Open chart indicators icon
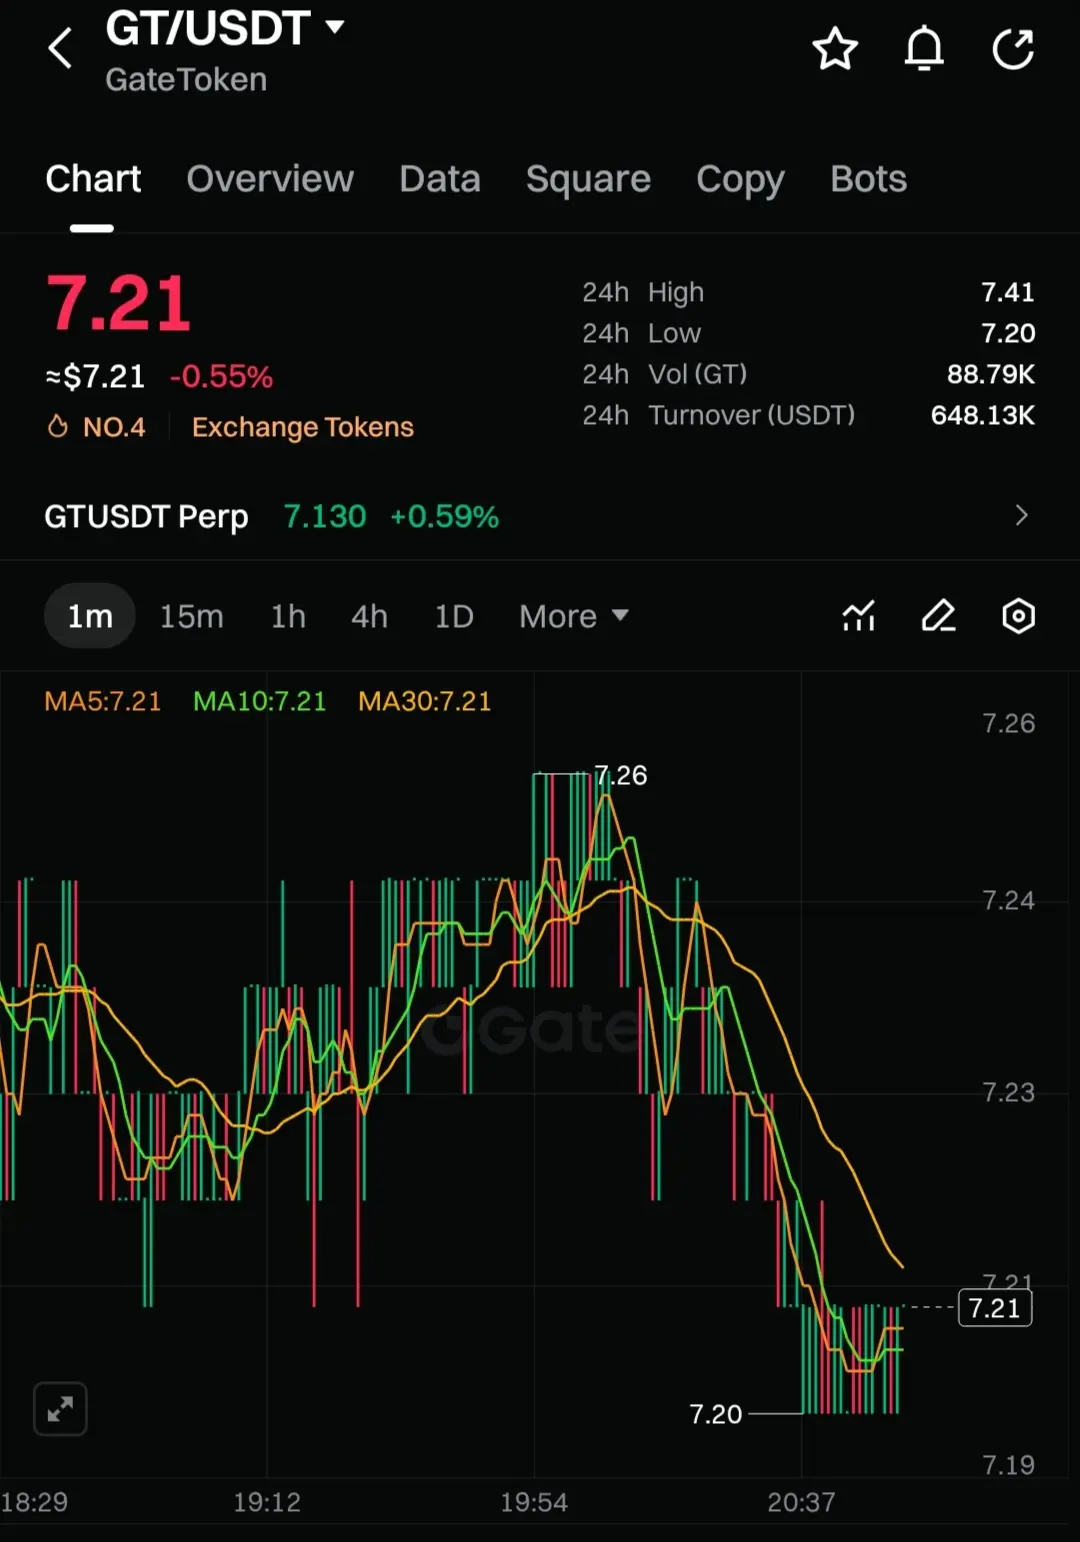This screenshot has width=1080, height=1542. (x=859, y=616)
